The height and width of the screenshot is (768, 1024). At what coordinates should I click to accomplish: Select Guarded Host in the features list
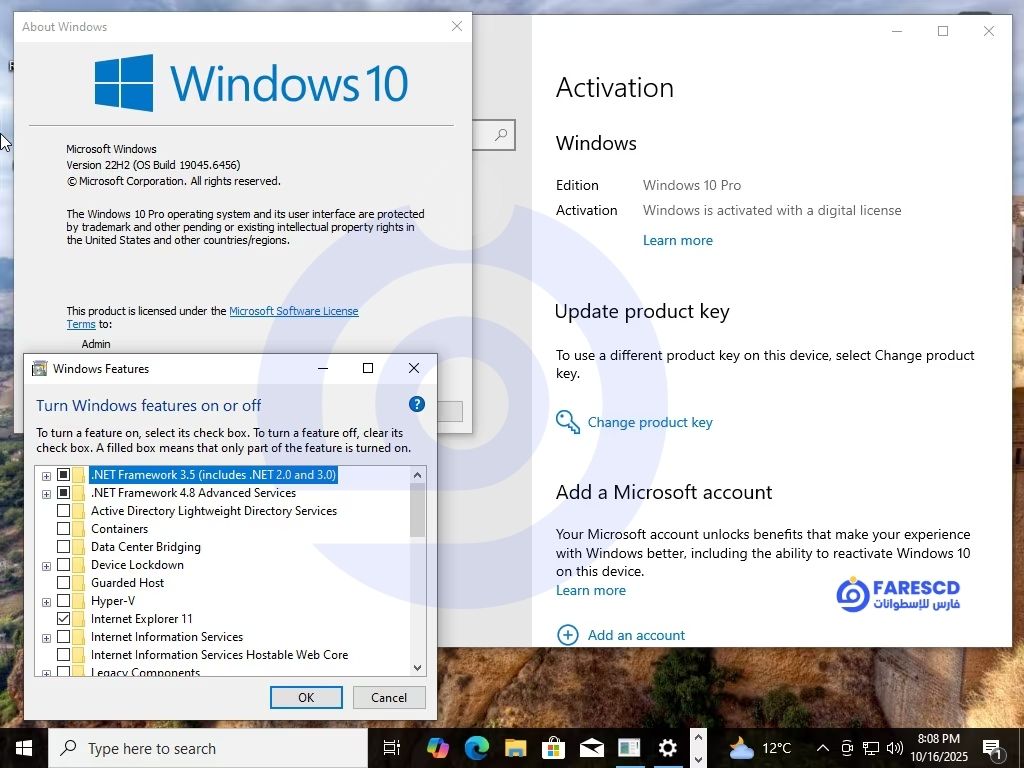click(127, 583)
